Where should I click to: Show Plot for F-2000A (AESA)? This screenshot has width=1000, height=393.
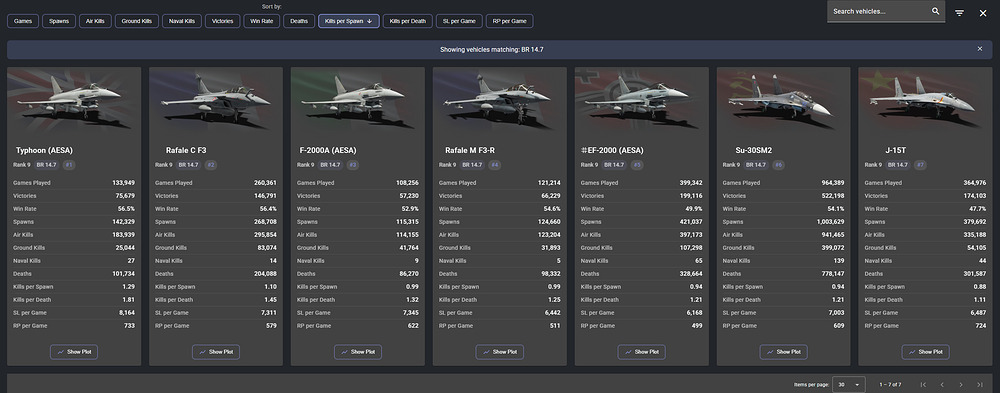pyautogui.click(x=358, y=352)
